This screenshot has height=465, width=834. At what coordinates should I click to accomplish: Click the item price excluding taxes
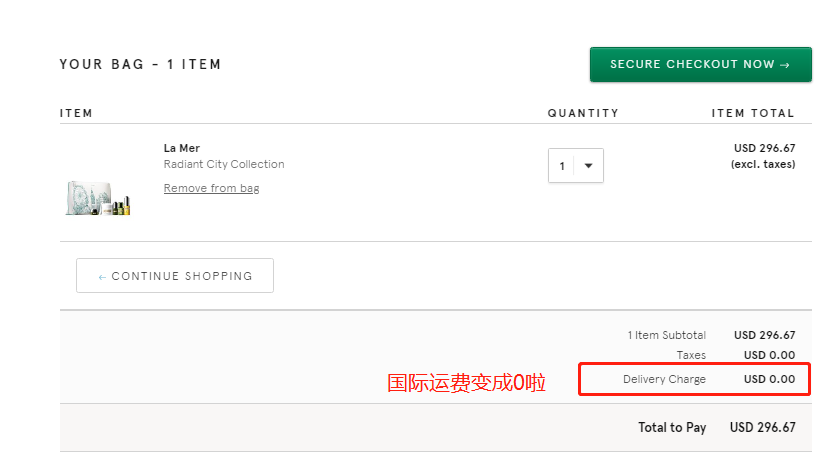click(764, 156)
